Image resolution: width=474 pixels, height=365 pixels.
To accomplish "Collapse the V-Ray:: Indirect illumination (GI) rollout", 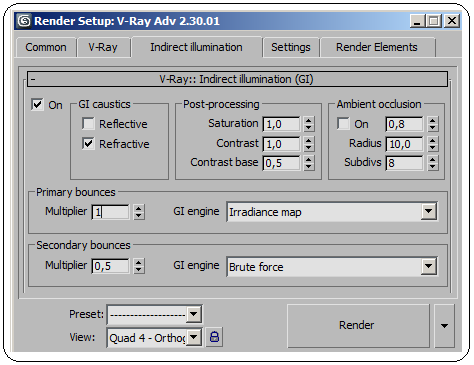I will (237, 79).
